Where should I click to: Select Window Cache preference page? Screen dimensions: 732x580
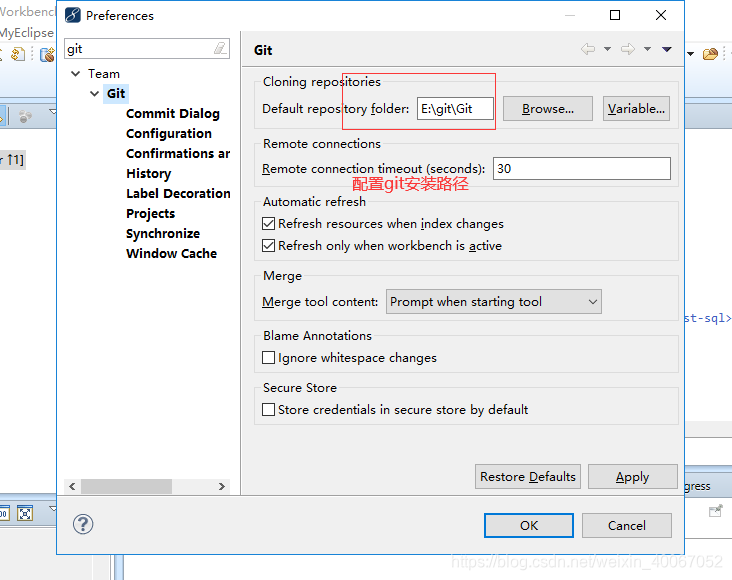coord(171,254)
